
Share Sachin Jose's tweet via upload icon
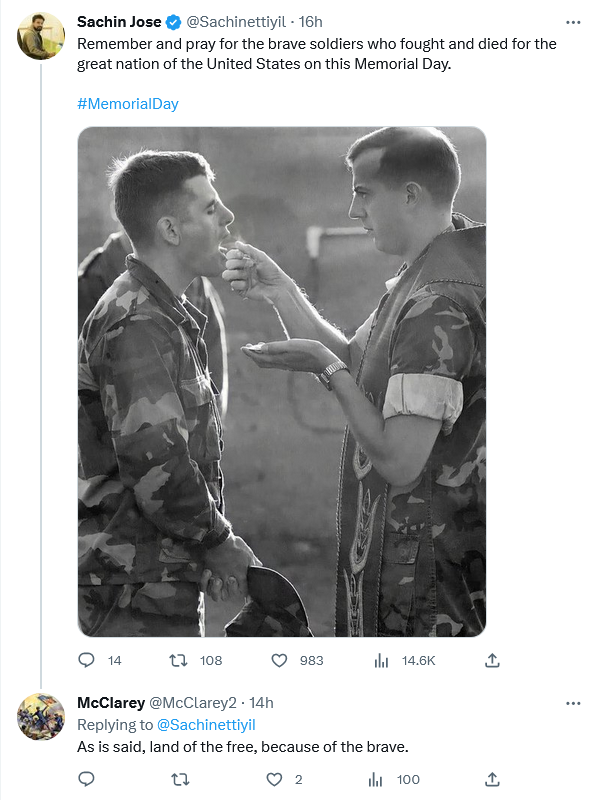click(x=492, y=660)
